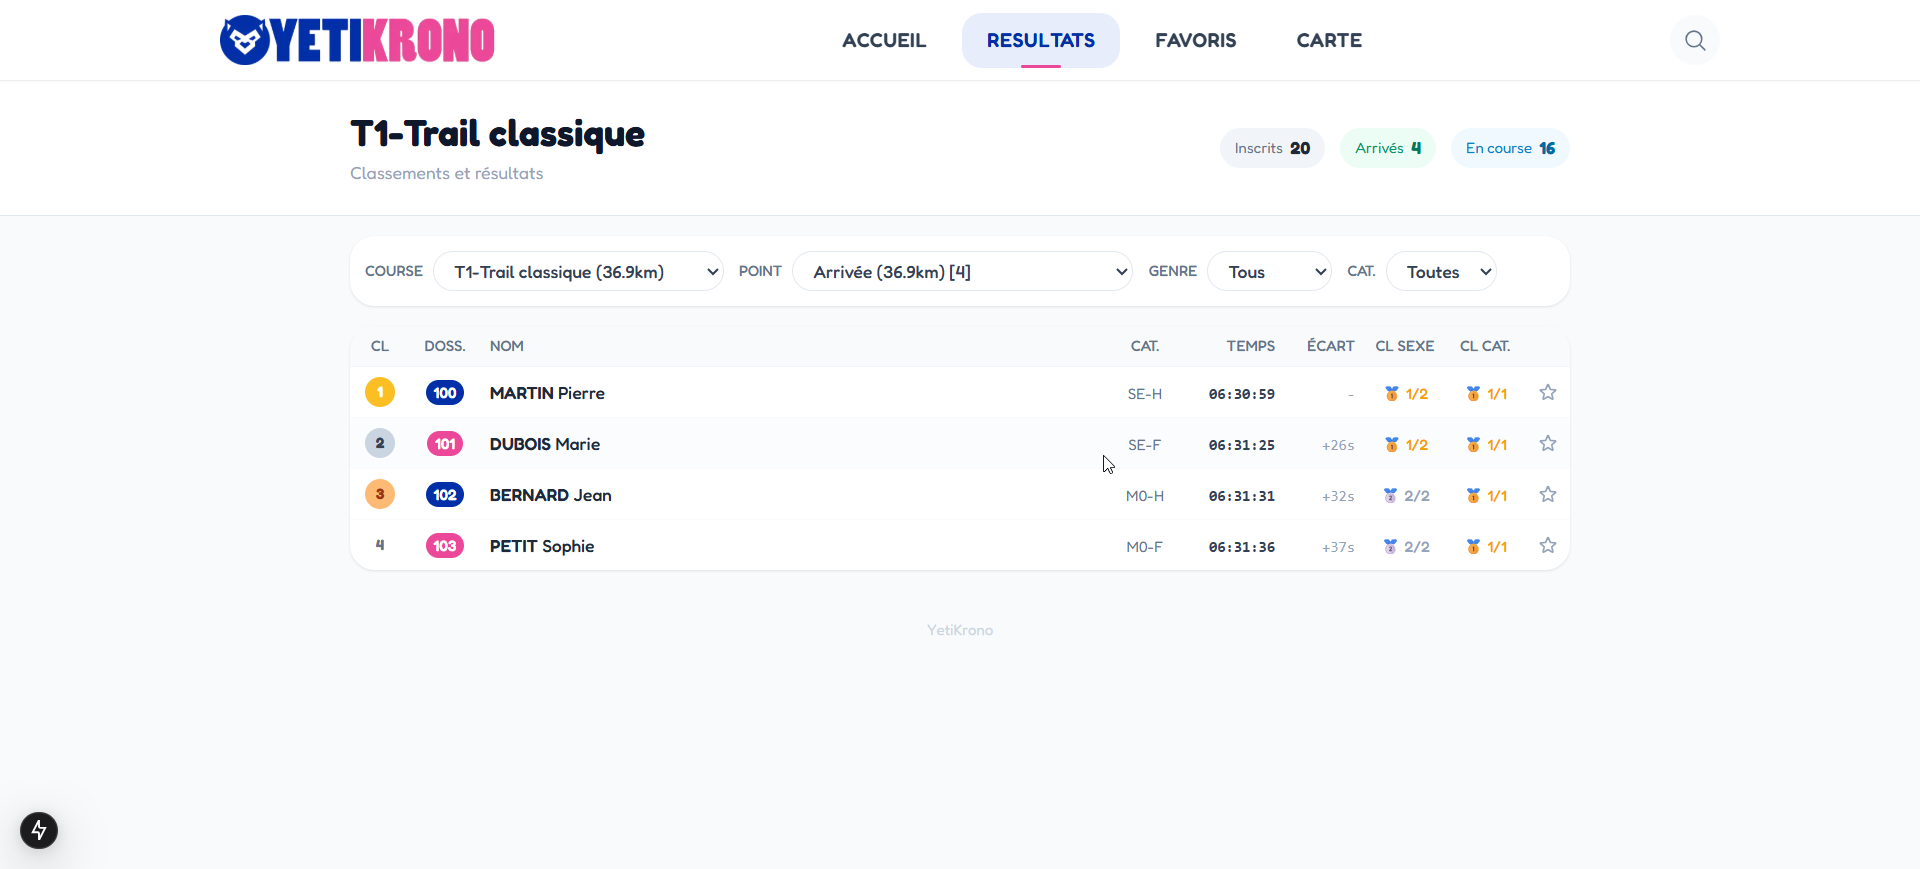Click bib number 100 badge

445,393
